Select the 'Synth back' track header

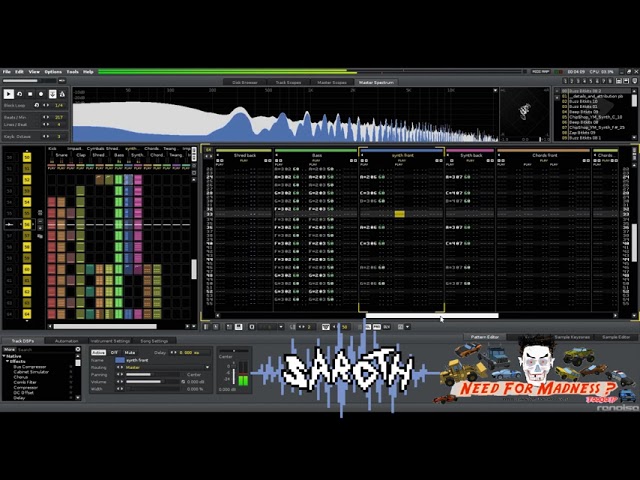point(471,155)
